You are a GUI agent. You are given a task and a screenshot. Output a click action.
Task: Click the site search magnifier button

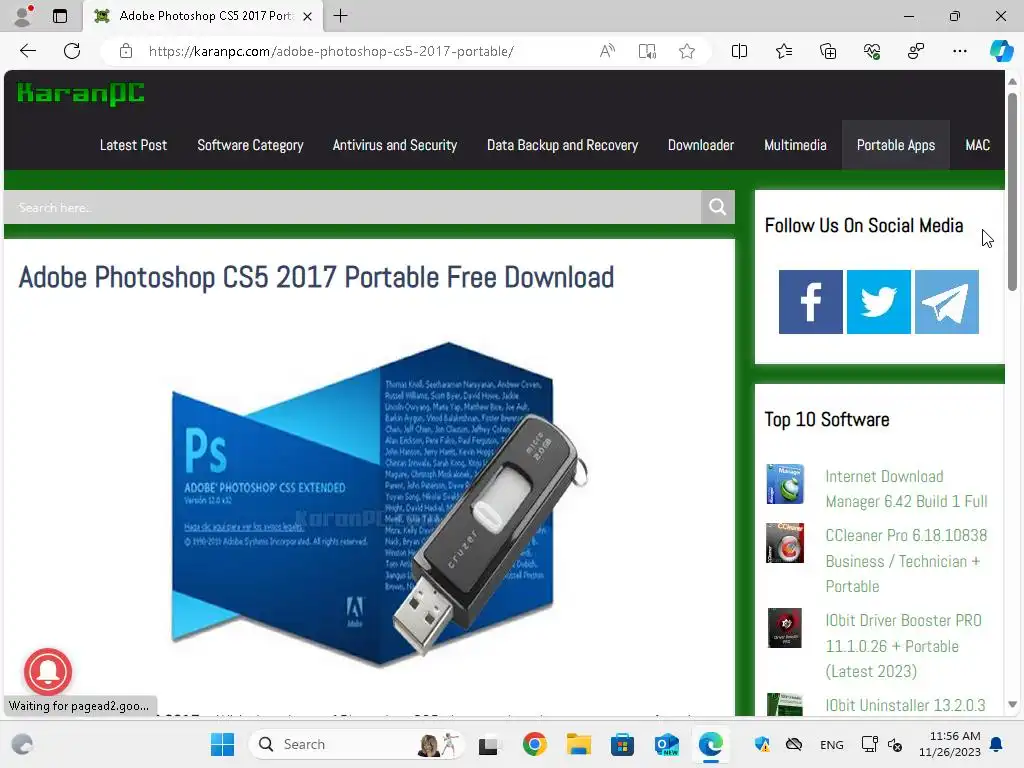tap(717, 207)
